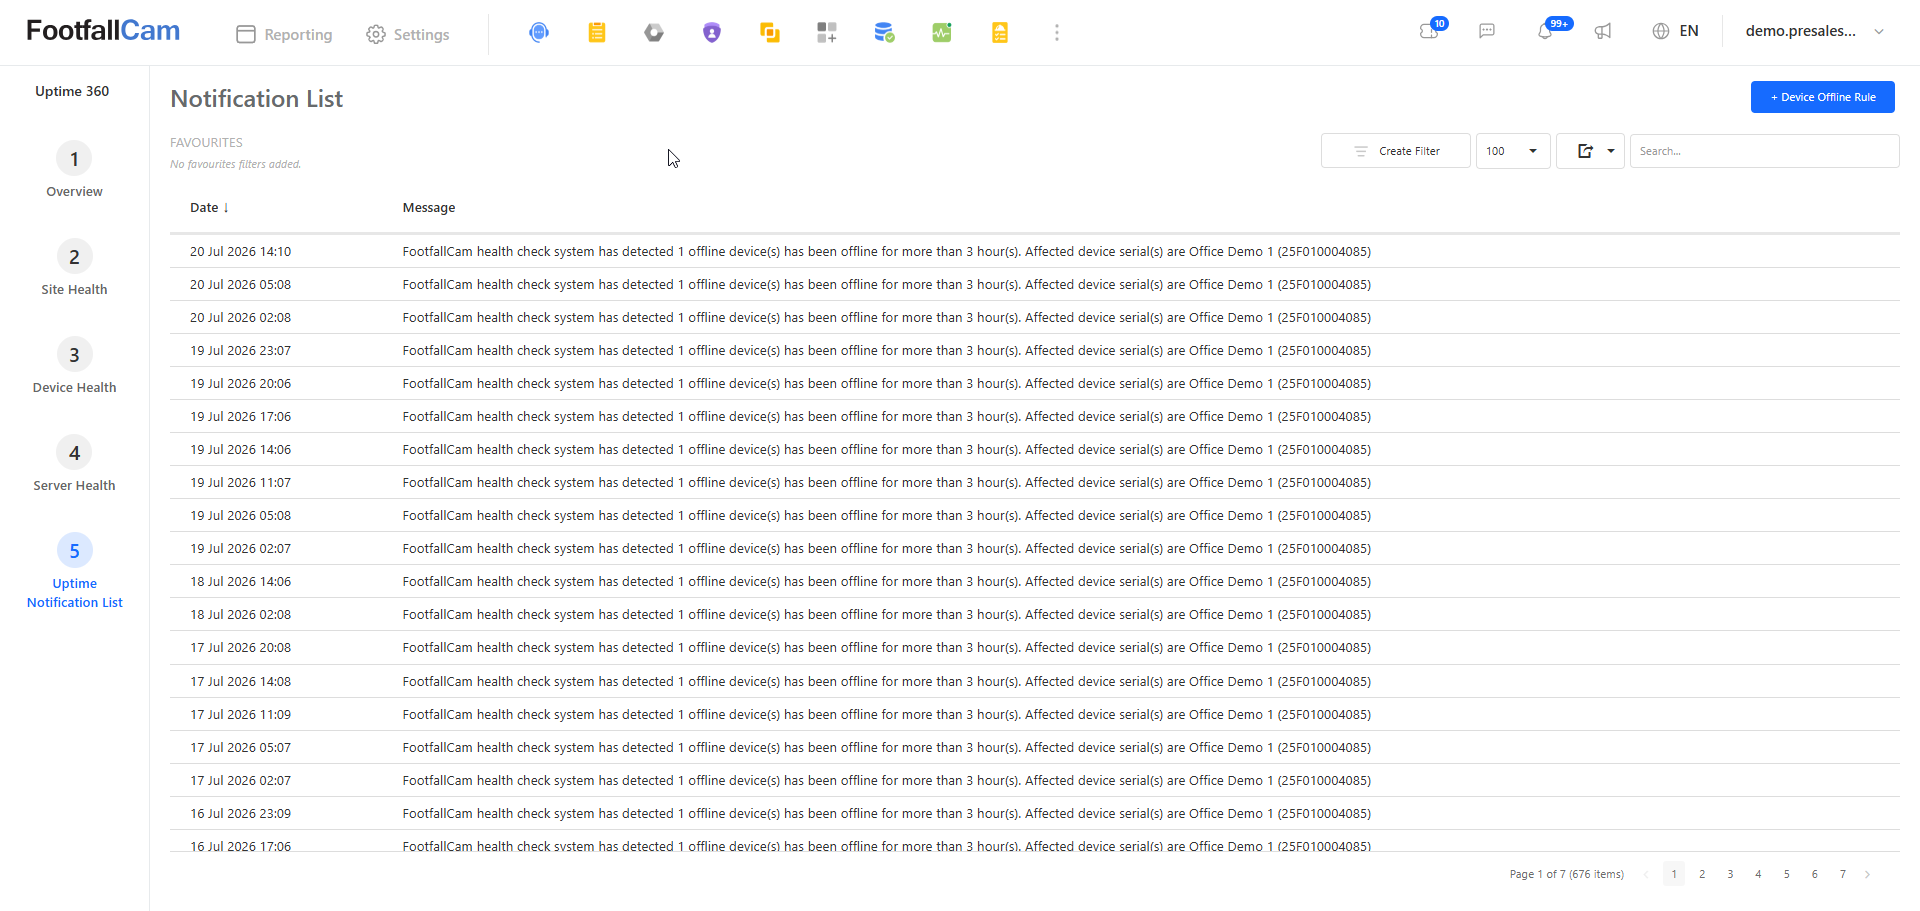
Task: Select the 20 Jul 2026 02:08 row
Action: 1035,318
